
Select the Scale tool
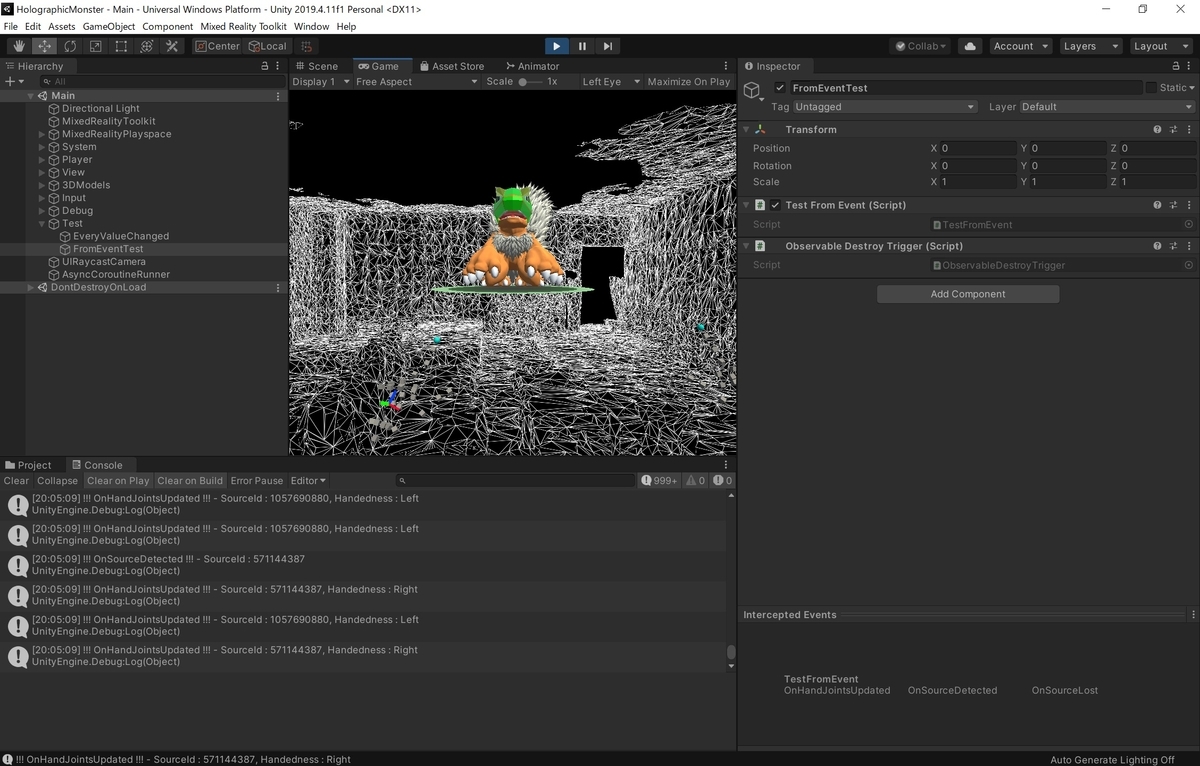(96, 46)
